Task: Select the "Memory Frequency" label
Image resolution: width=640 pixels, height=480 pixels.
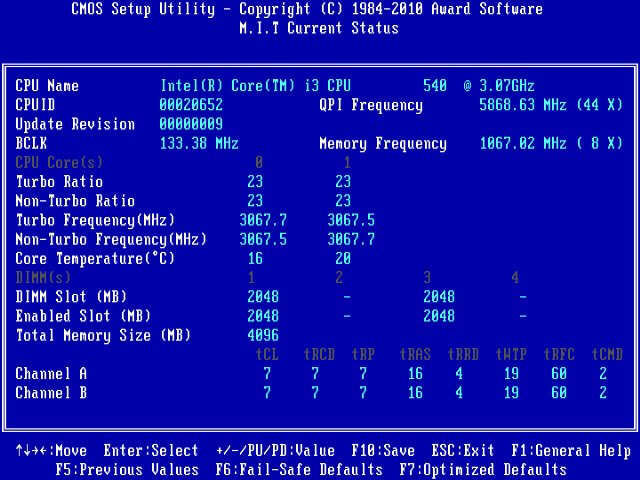Action: [x=383, y=144]
